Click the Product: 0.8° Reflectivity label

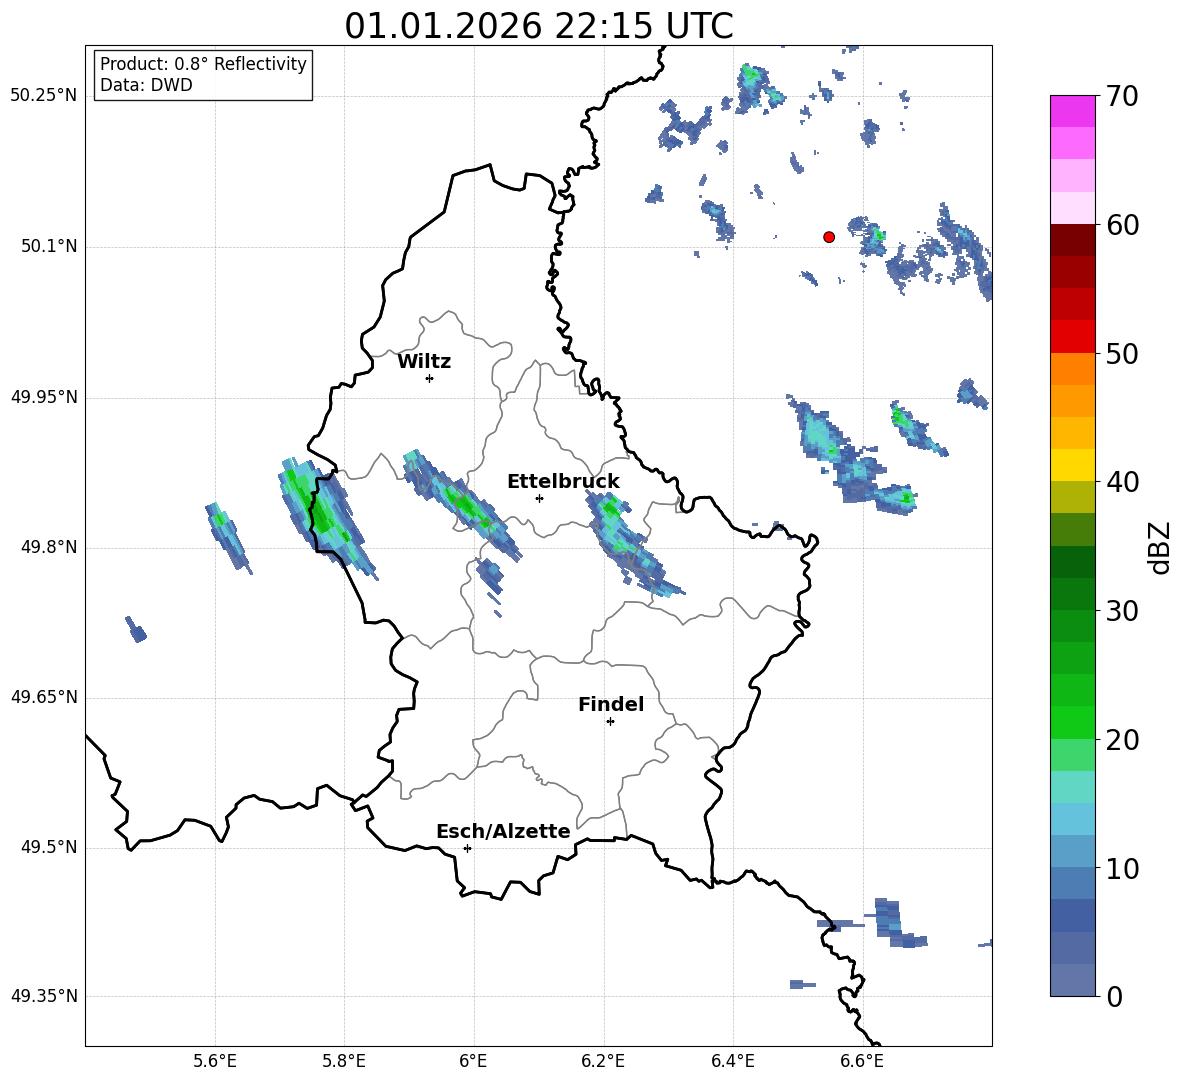(203, 63)
